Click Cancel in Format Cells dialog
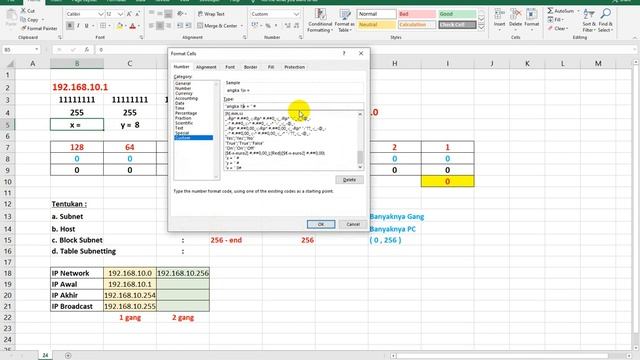640x360 pixels. 353,224
